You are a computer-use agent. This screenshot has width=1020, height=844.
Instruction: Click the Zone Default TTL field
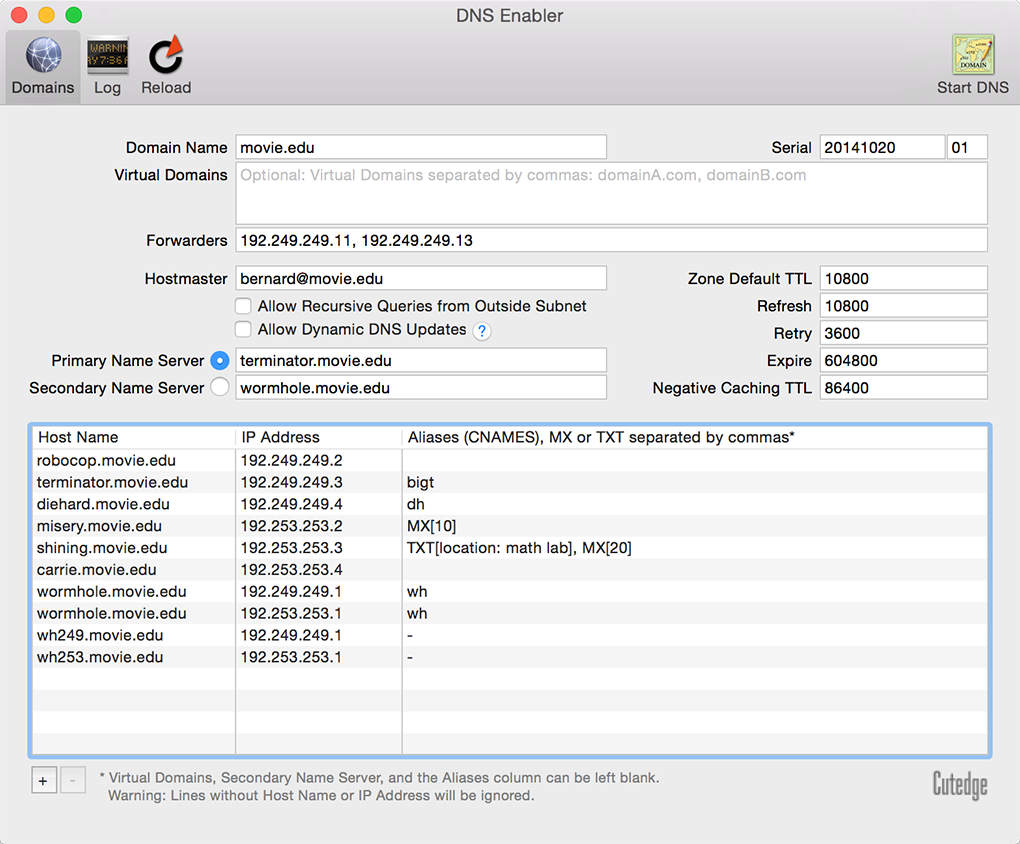[903, 279]
